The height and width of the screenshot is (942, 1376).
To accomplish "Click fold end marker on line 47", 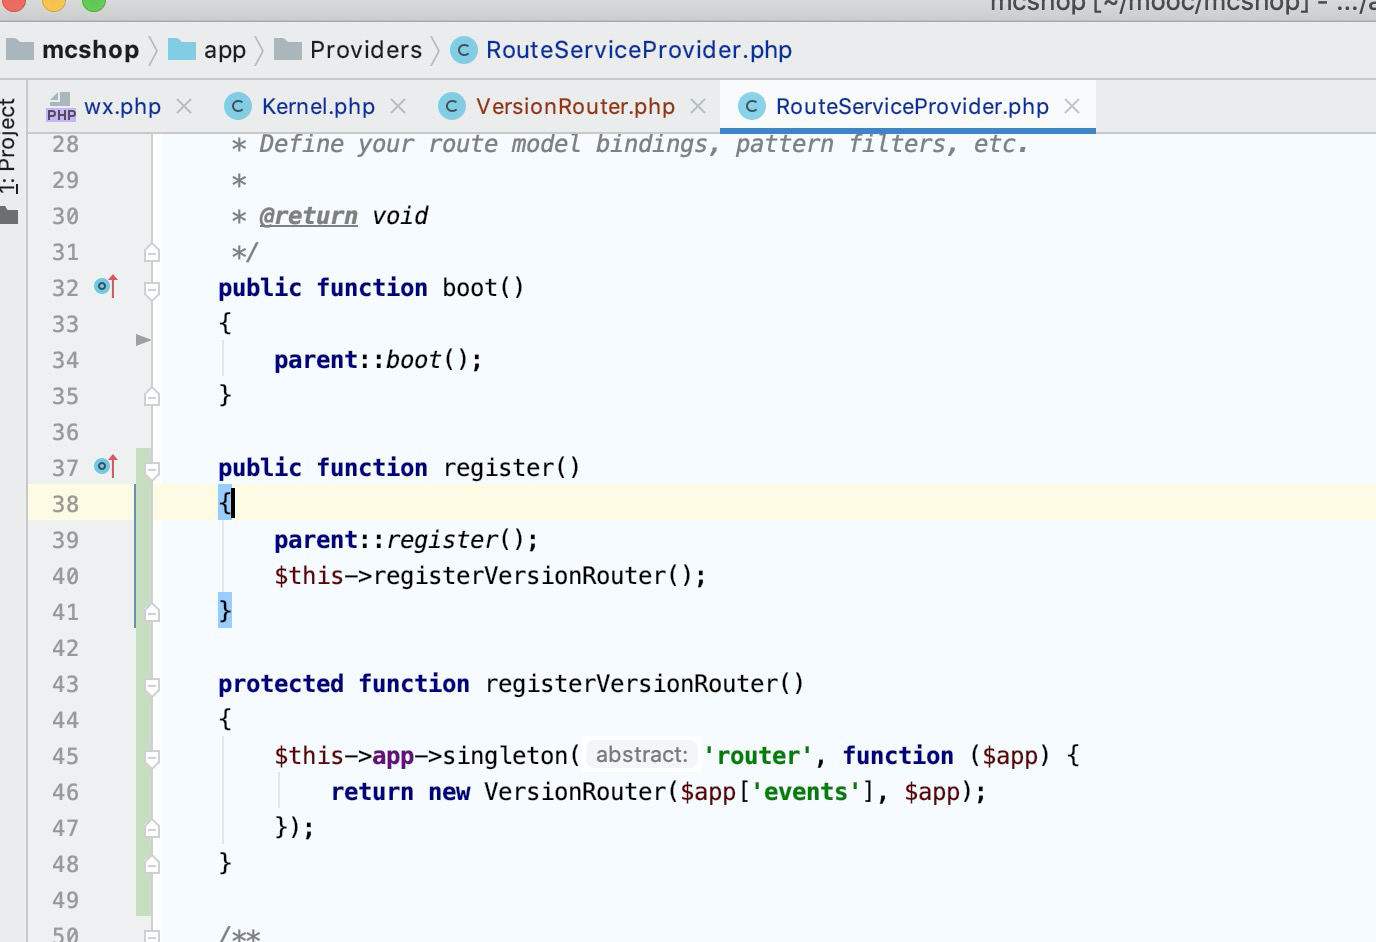I will [x=152, y=828].
